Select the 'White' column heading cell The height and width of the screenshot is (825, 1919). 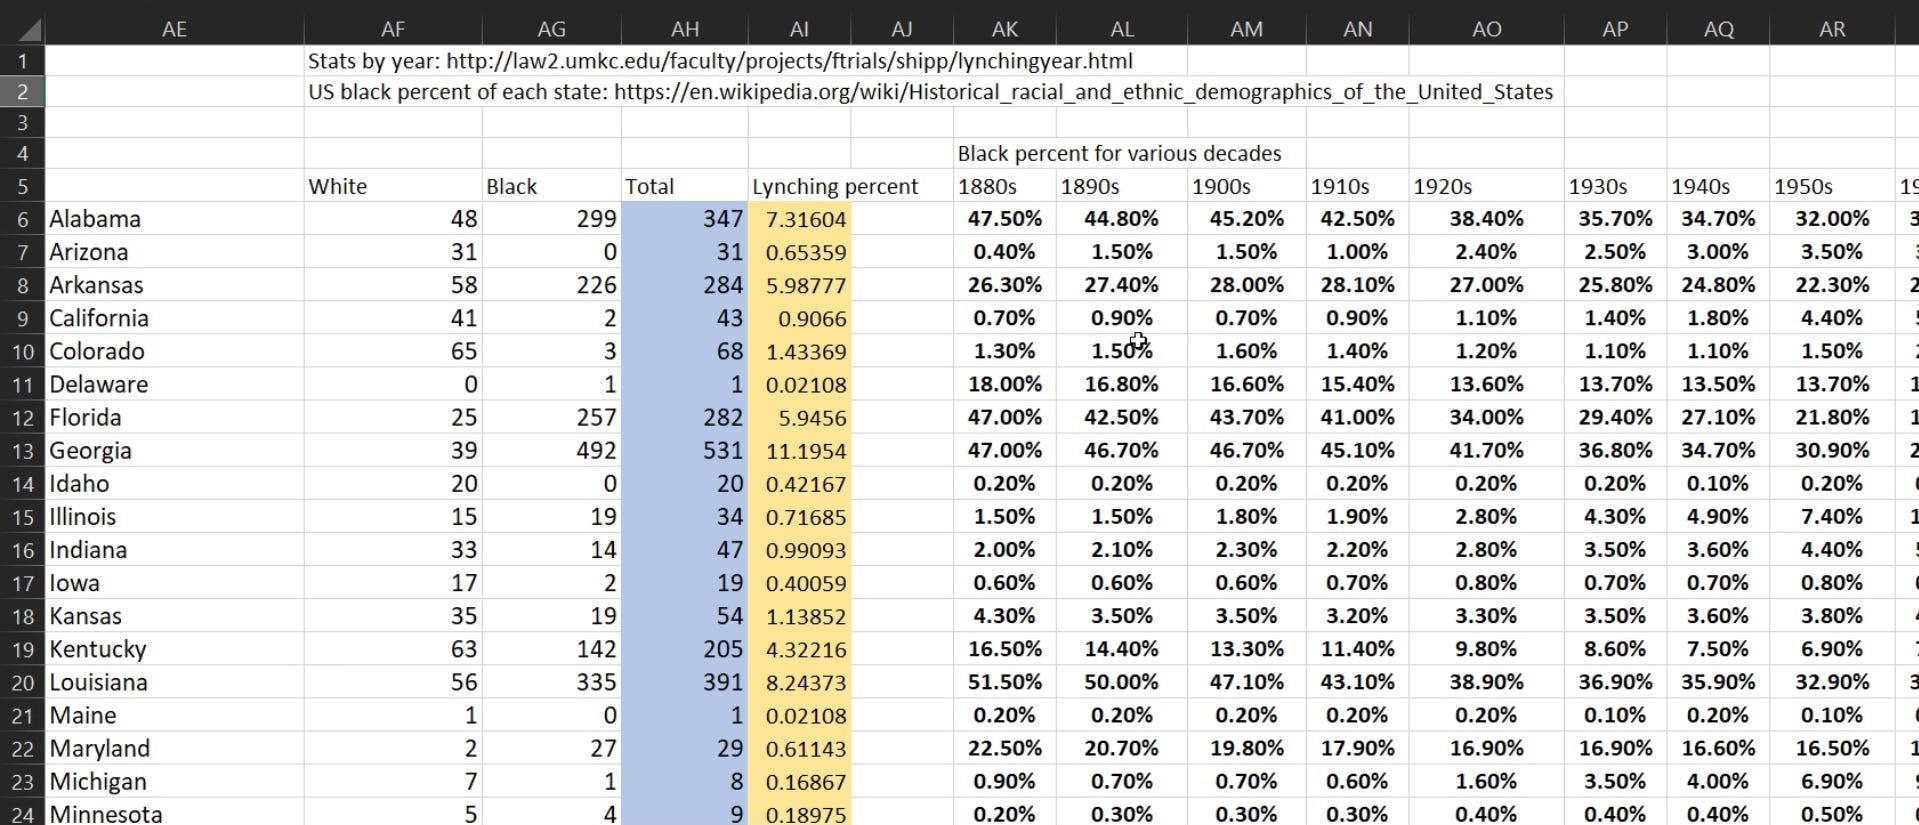pos(393,186)
